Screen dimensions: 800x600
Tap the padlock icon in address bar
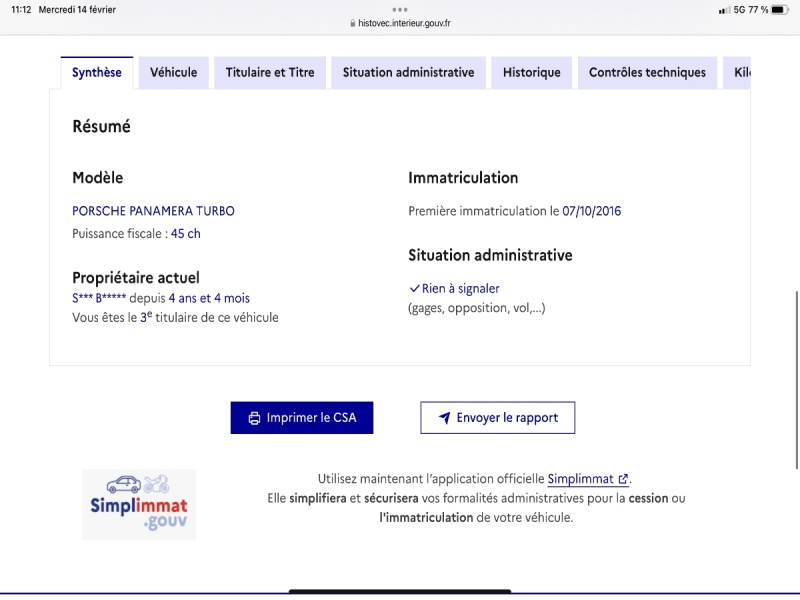click(x=353, y=23)
